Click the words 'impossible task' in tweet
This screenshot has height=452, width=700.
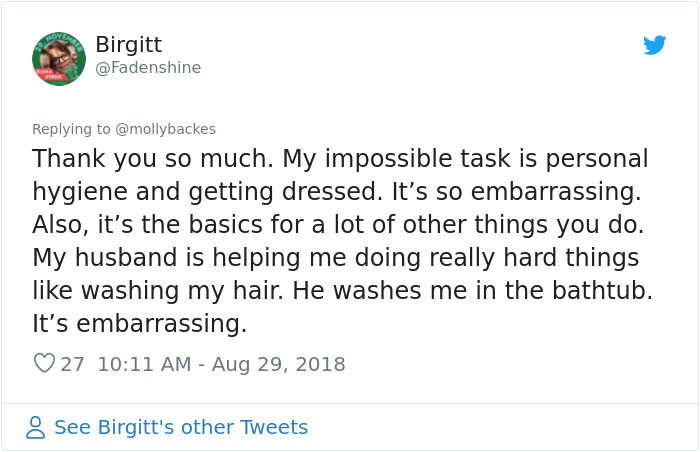coord(417,159)
